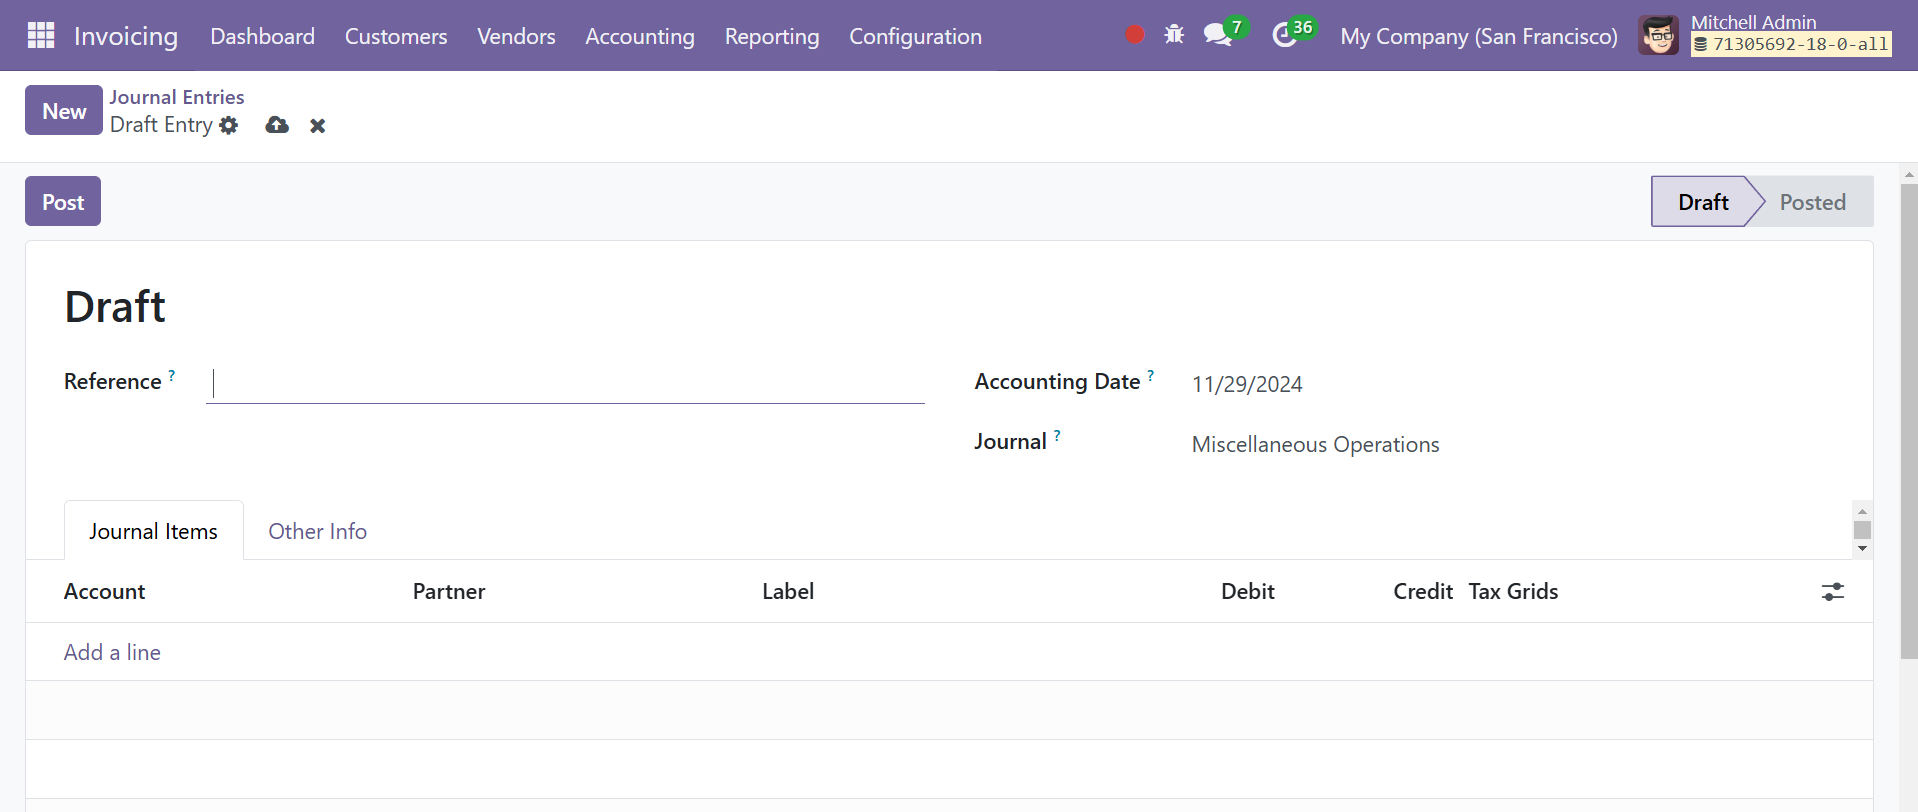Click the Post button
The width and height of the screenshot is (1918, 812).
click(63, 201)
